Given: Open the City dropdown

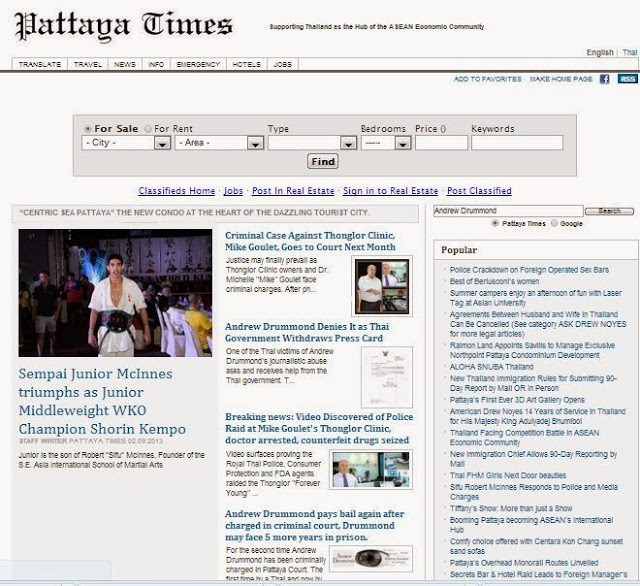Looking at the screenshot, I should [126, 143].
